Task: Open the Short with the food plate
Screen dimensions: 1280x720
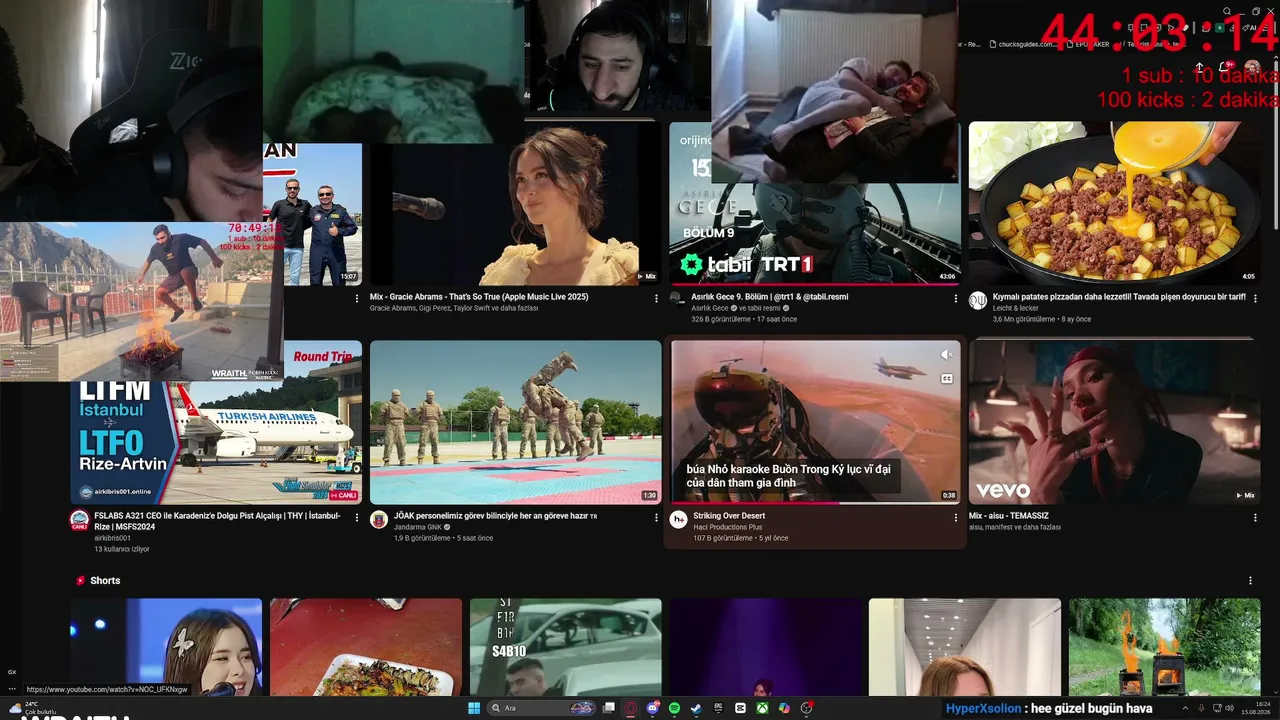Action: point(366,647)
